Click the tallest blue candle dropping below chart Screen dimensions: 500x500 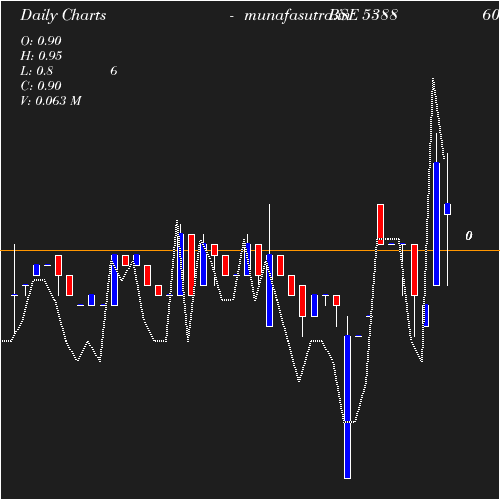[x=347, y=407]
